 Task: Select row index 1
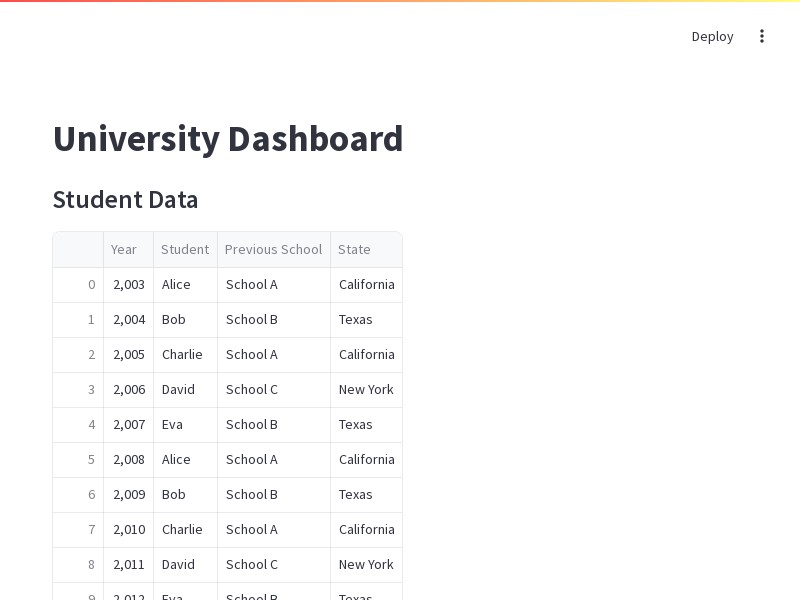[x=78, y=320]
